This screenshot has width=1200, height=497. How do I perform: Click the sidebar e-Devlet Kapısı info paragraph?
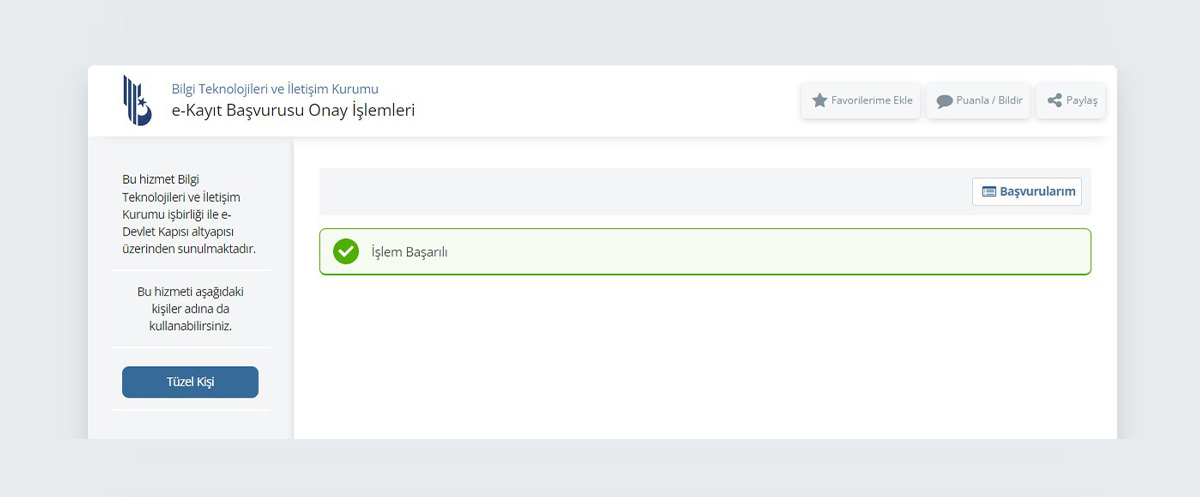[x=189, y=214]
